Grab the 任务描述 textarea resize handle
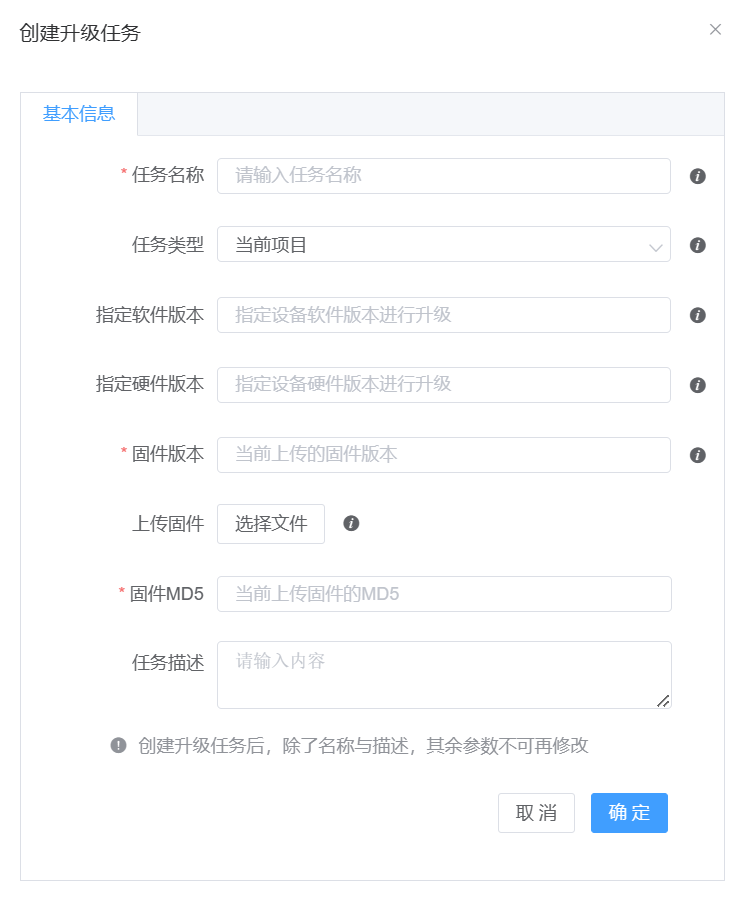746x913 pixels. tap(663, 701)
